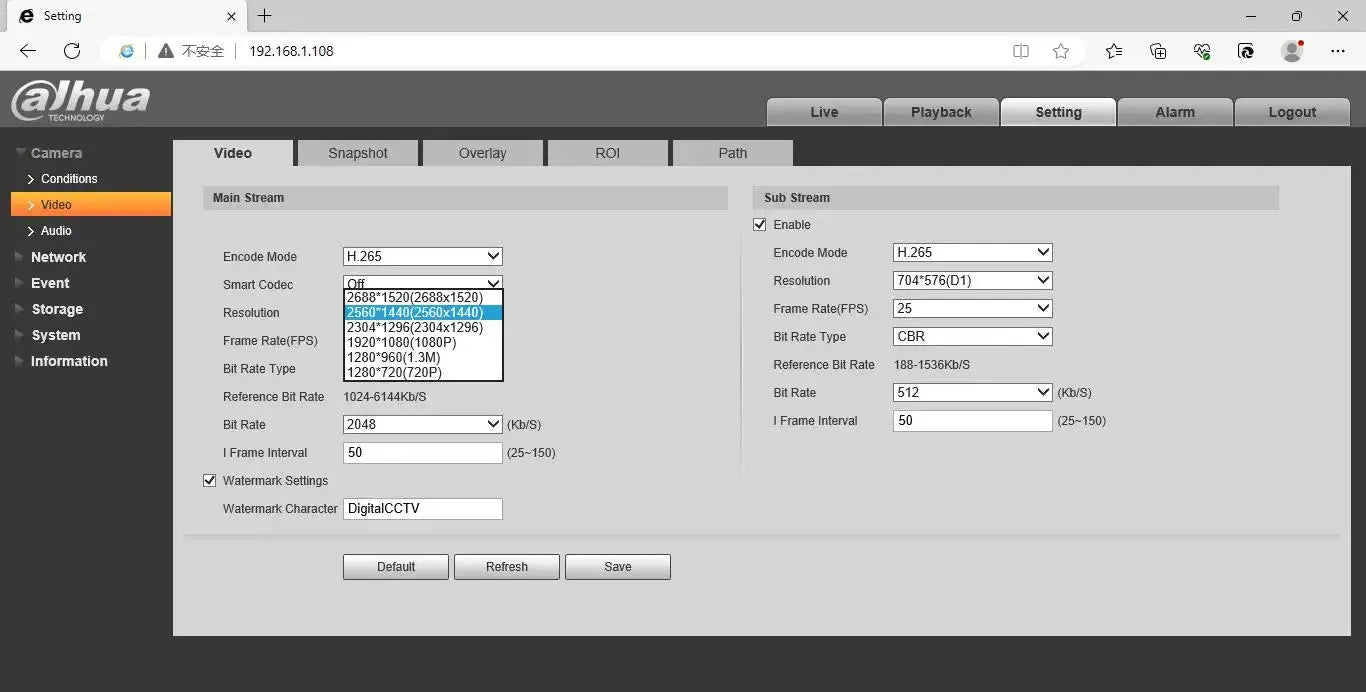This screenshot has height=692, width=1366.
Task: Select 2304*1296 resolution option
Action: tap(423, 328)
